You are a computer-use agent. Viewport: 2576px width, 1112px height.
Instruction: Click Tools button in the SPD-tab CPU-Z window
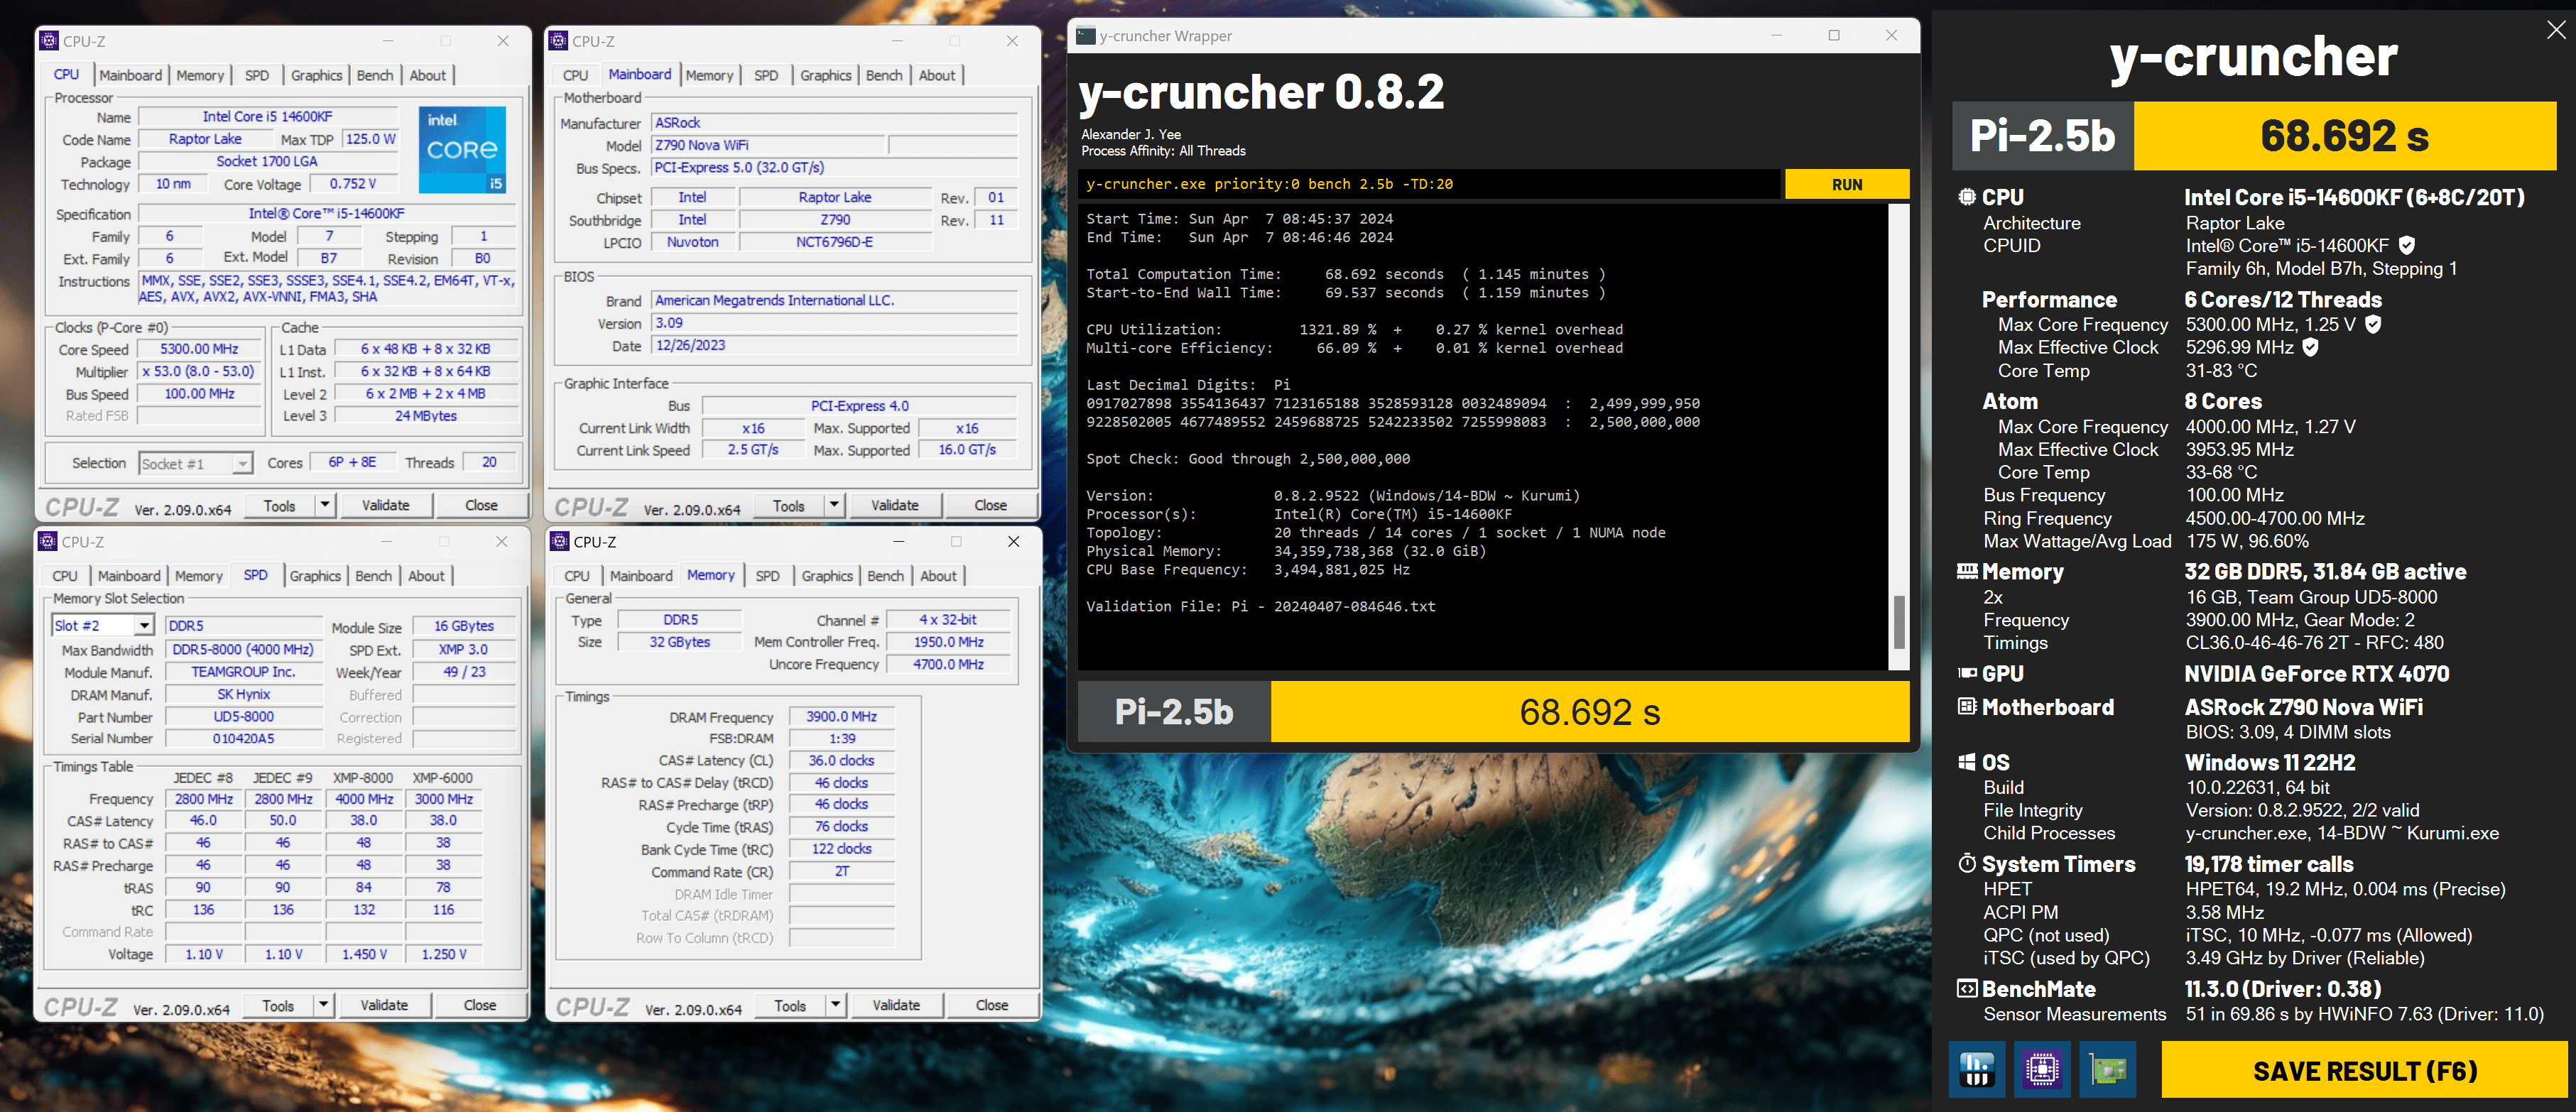[278, 1005]
